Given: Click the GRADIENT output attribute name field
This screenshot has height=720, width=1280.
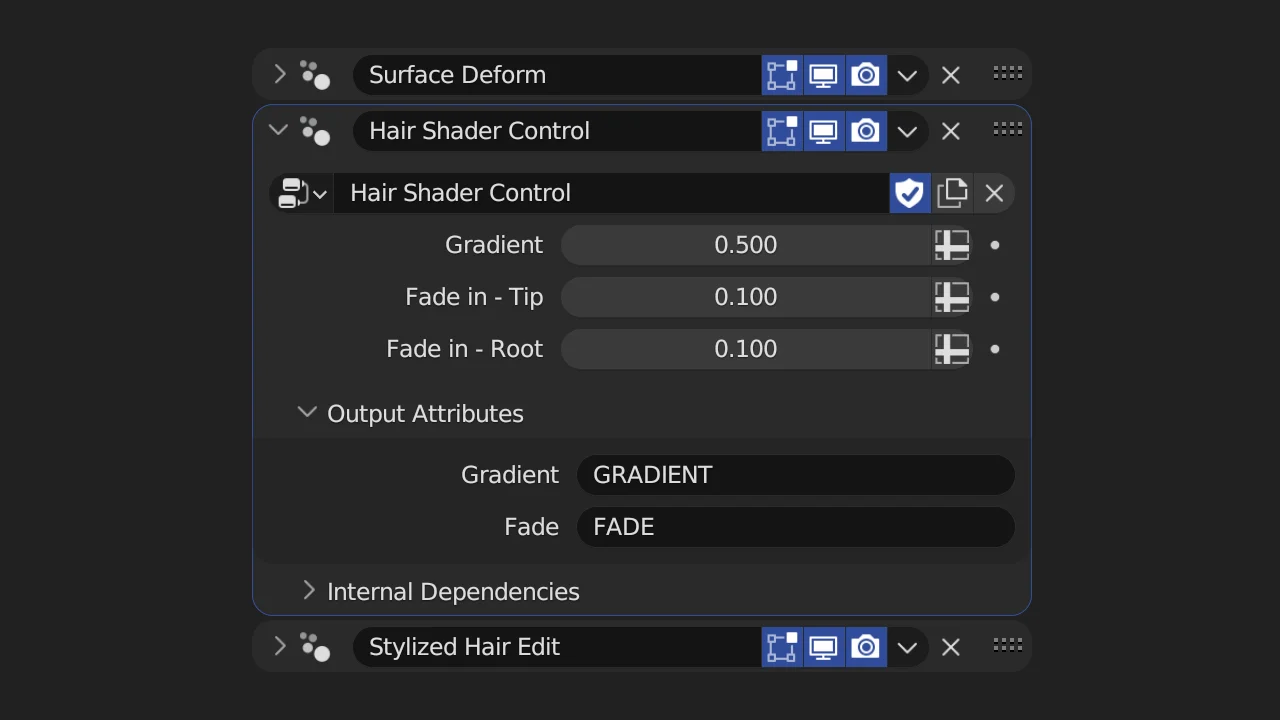Looking at the screenshot, I should [795, 474].
